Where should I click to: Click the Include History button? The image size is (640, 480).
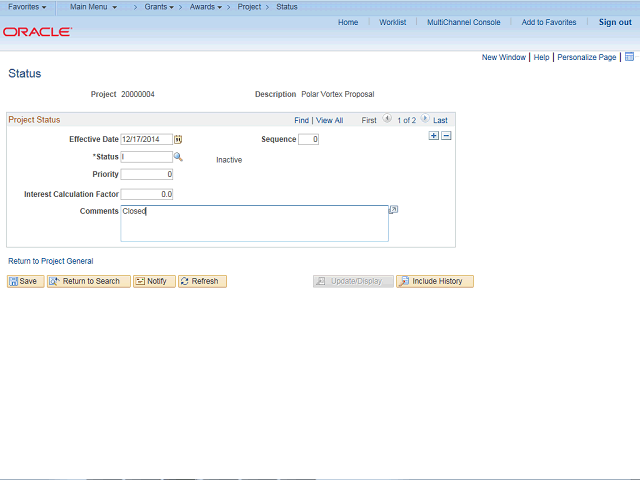(x=435, y=281)
